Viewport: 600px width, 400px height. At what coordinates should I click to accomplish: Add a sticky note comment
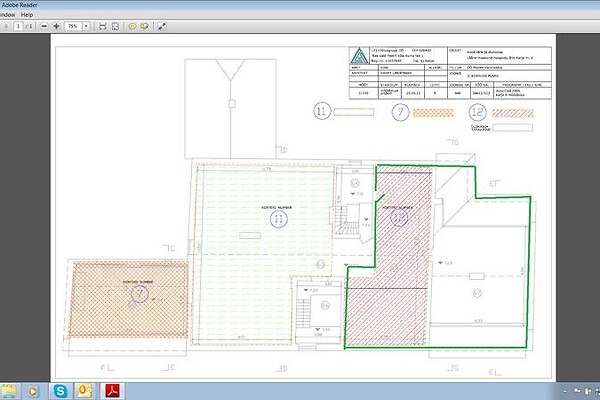point(131,25)
